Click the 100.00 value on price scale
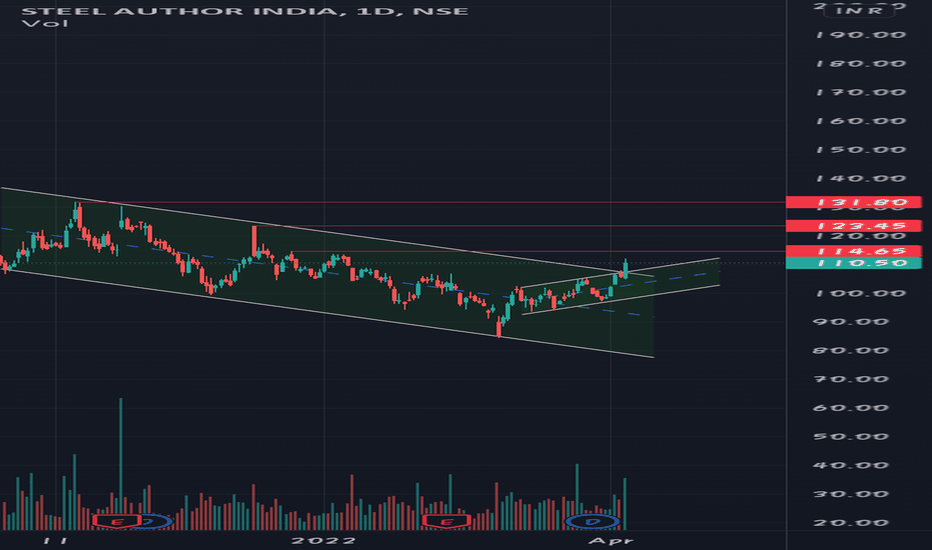The width and height of the screenshot is (932, 550). tap(861, 293)
